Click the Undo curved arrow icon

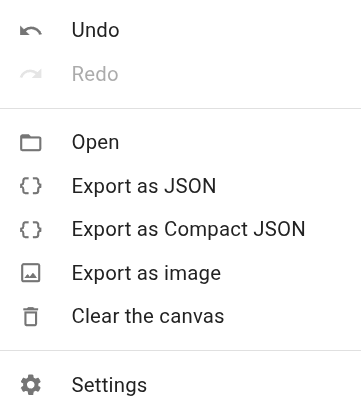click(31, 31)
